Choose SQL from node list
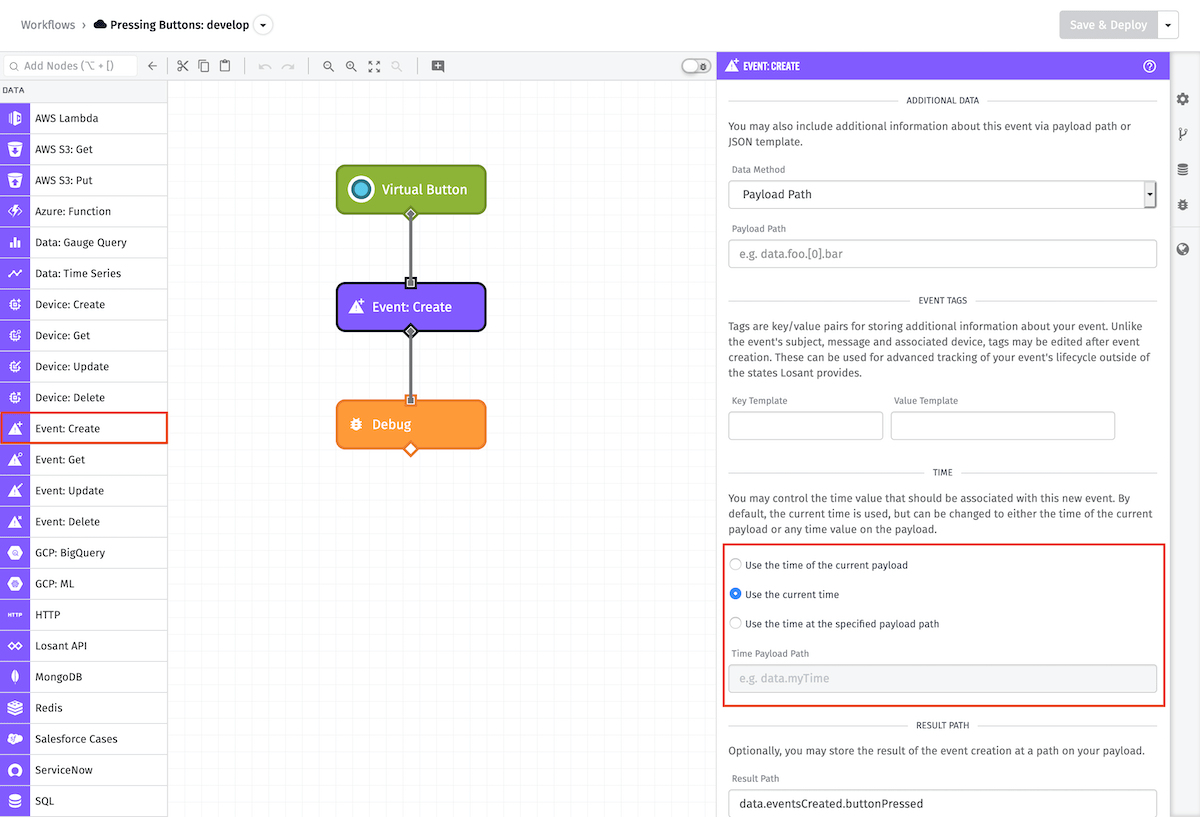This screenshot has width=1200, height=817. pyautogui.click(x=84, y=801)
